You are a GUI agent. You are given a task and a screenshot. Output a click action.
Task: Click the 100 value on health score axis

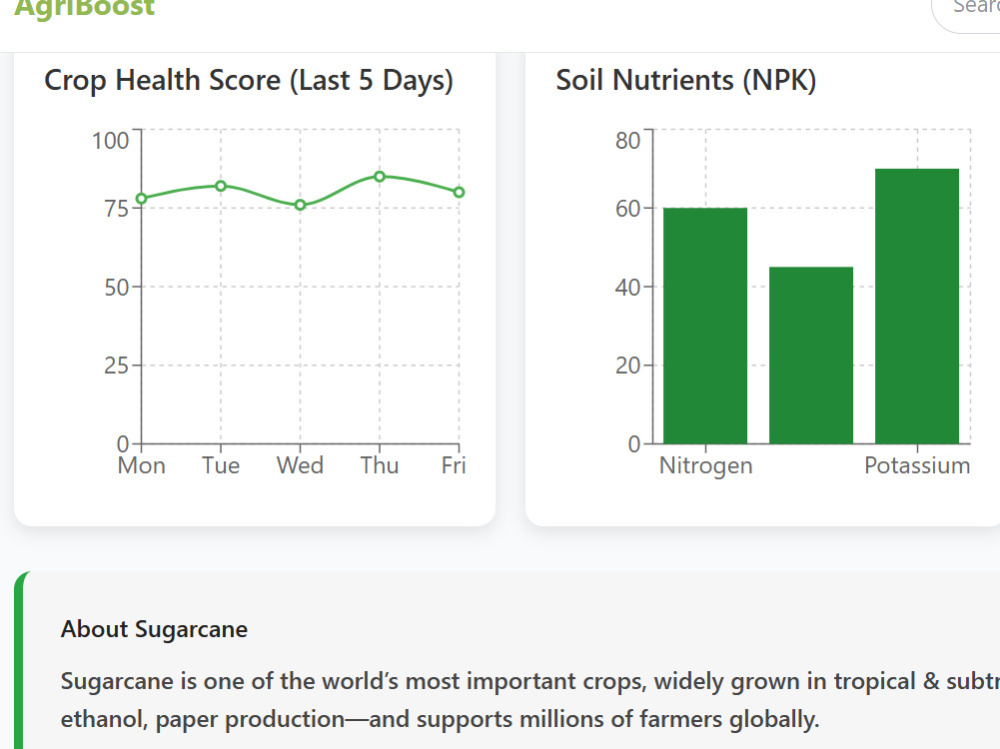pos(110,141)
